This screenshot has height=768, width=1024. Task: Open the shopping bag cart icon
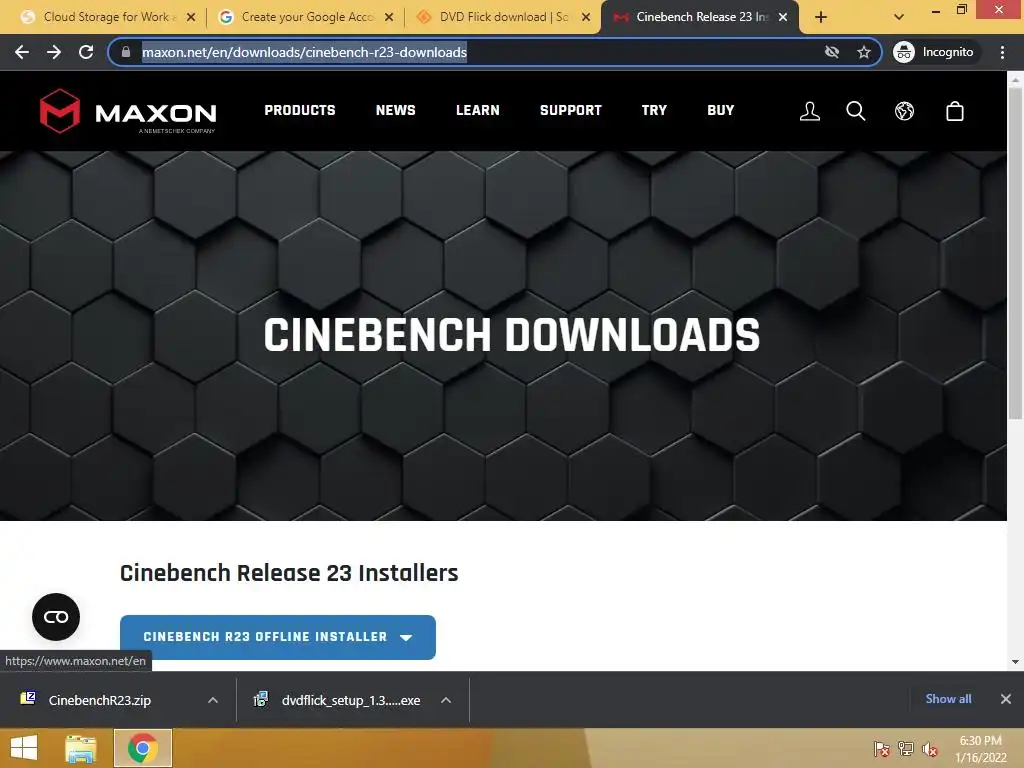coord(955,111)
